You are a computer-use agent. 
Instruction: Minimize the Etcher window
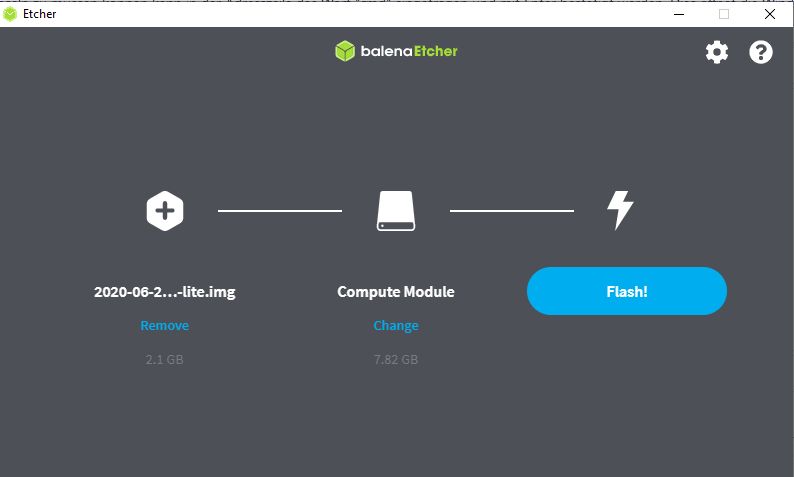pyautogui.click(x=679, y=14)
